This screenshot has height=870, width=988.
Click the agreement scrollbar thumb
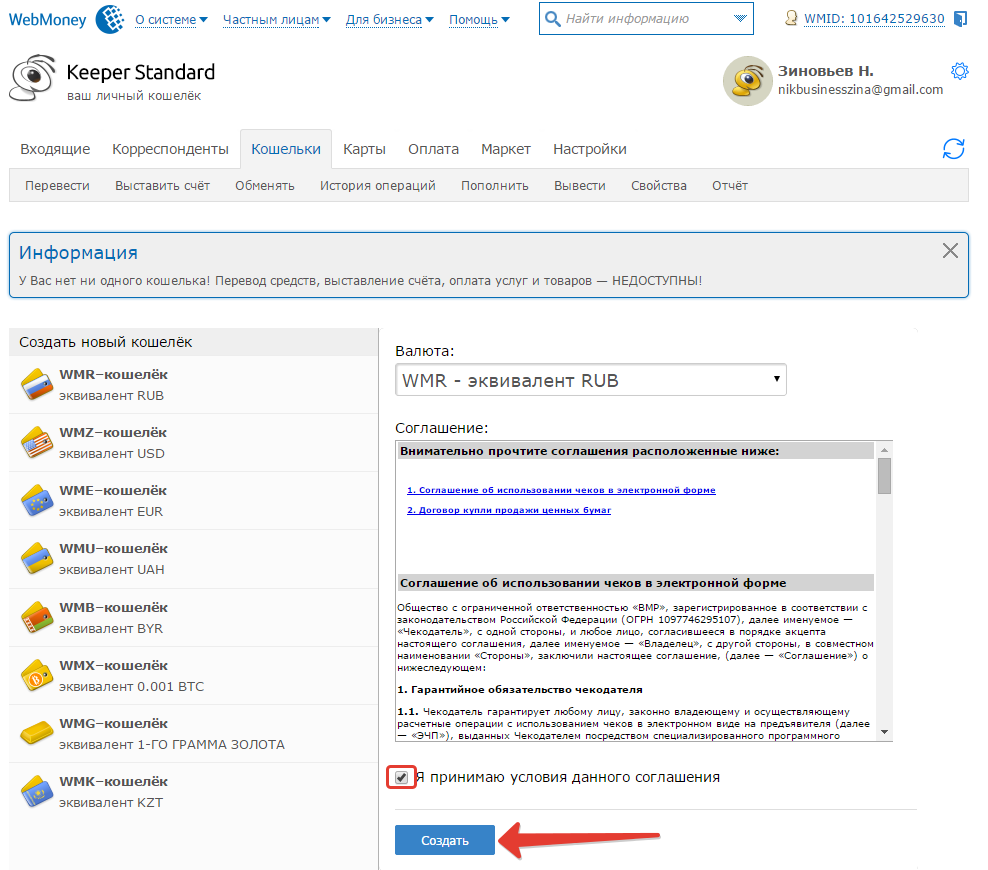coord(885,476)
